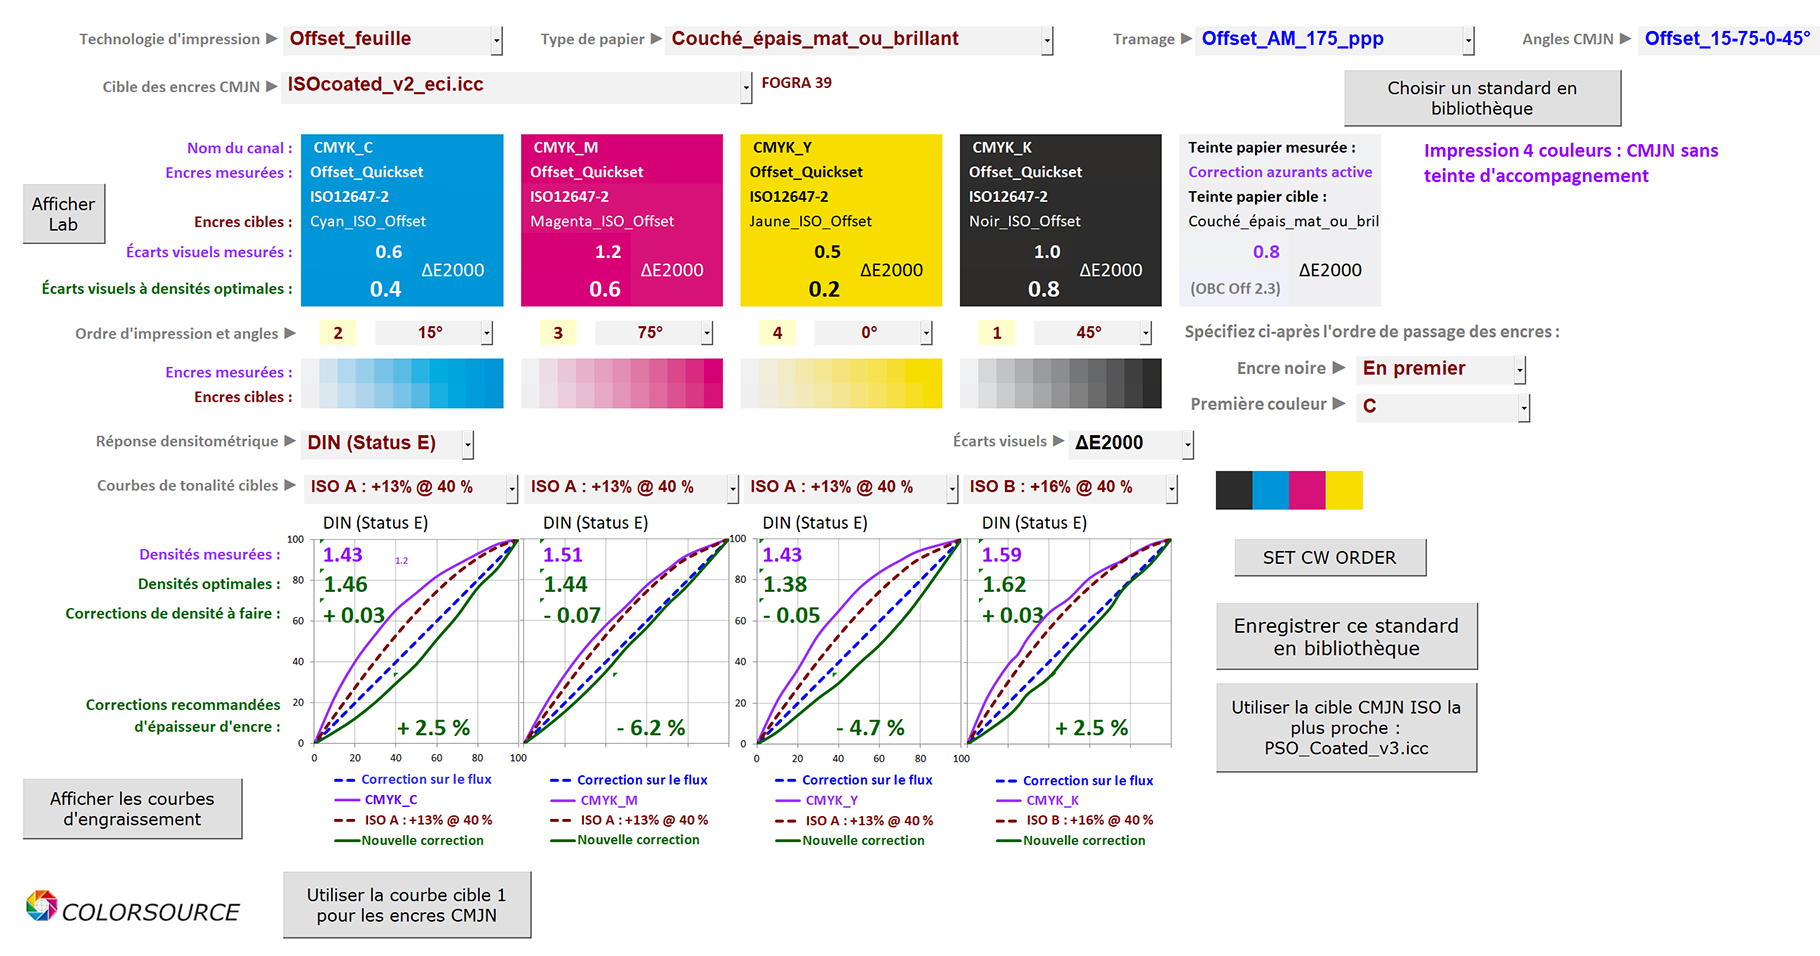The height and width of the screenshot is (956, 1820).
Task: Open the Première couleur dropdown
Action: (x=1524, y=407)
